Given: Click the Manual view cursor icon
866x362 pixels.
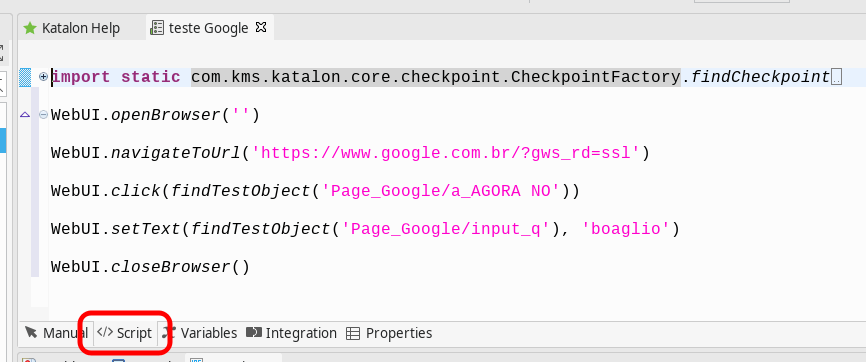Looking at the screenshot, I should [x=31, y=333].
